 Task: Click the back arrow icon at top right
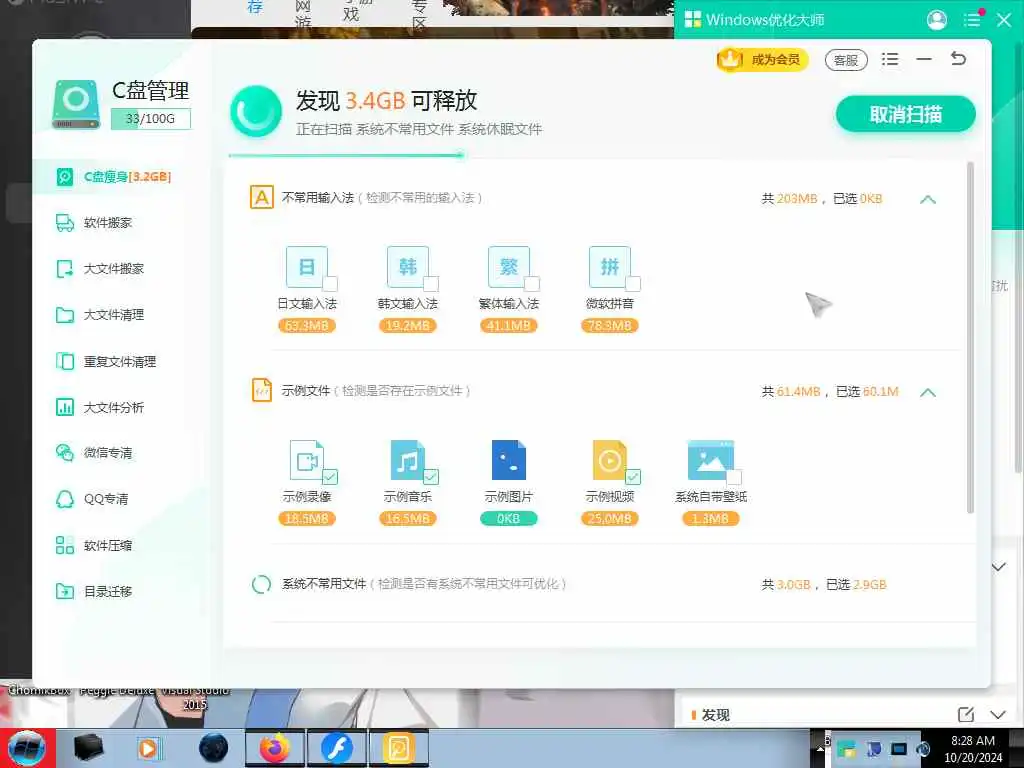pos(958,59)
